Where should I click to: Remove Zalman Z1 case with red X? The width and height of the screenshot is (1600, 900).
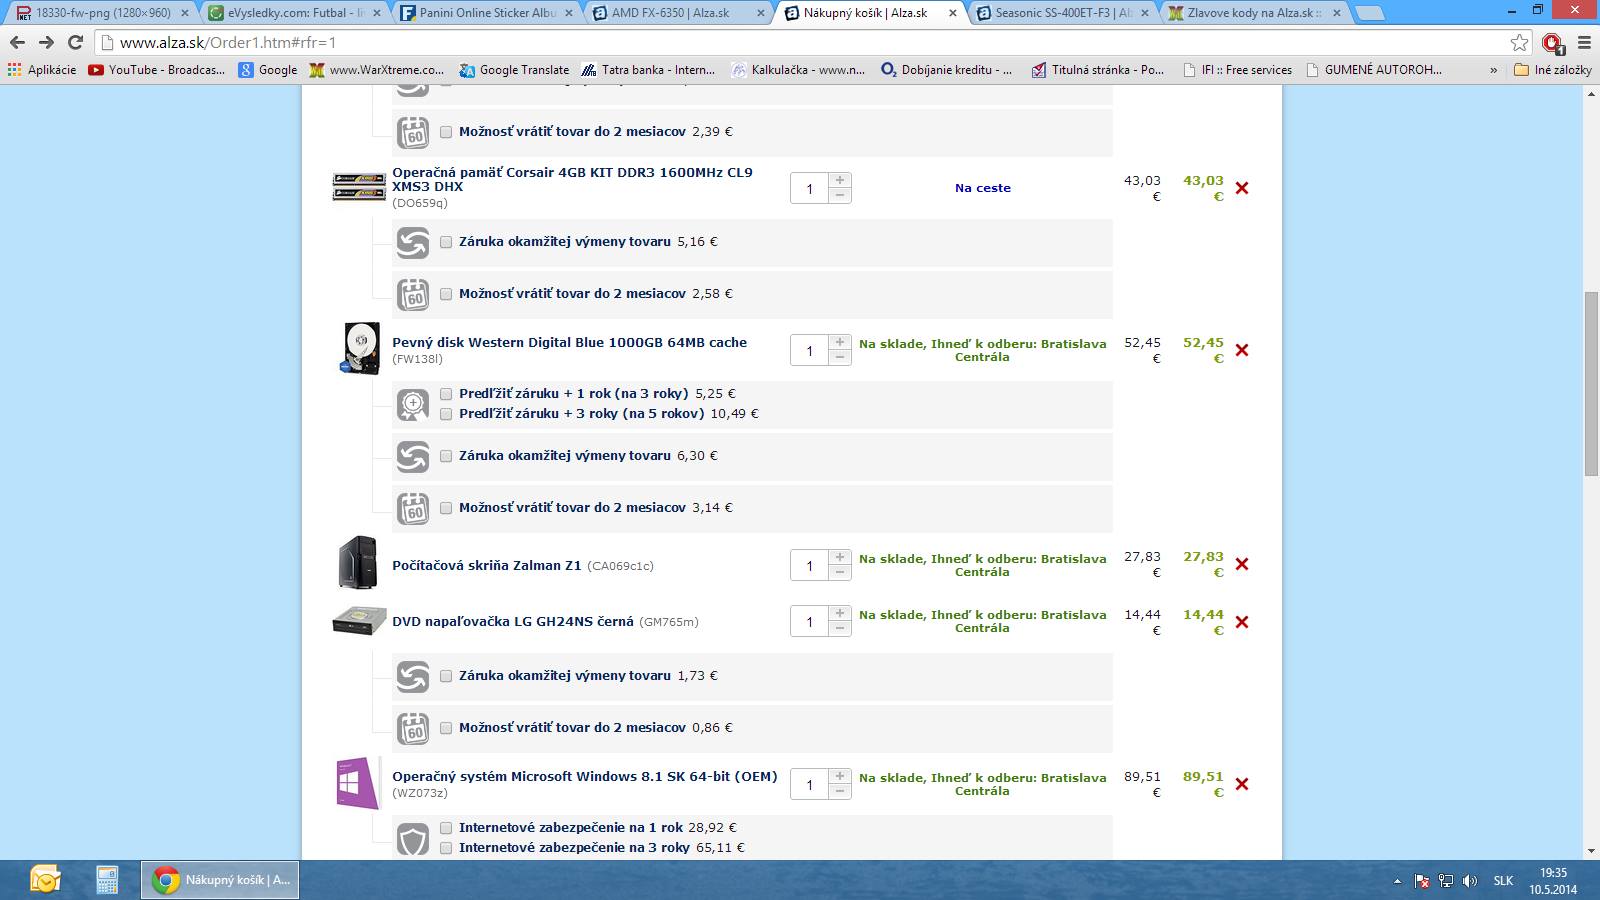click(1242, 564)
